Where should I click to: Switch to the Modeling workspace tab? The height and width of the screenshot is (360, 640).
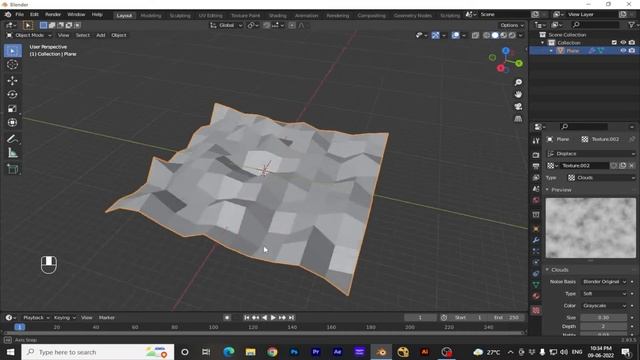(151, 16)
